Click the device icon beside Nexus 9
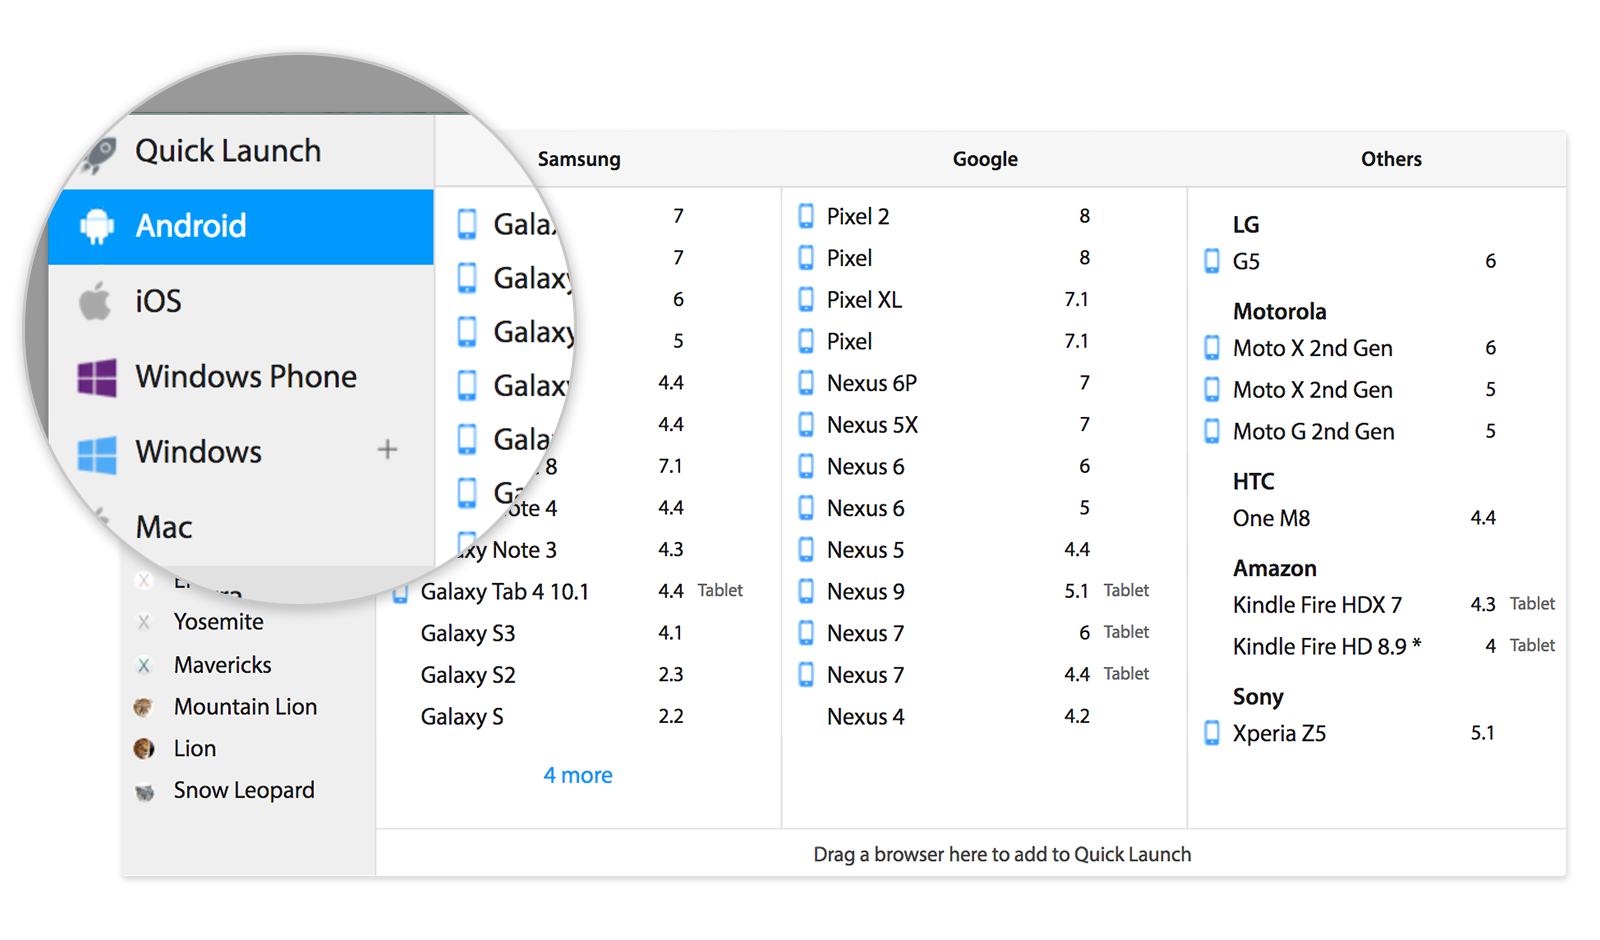1600x940 pixels. pos(806,591)
